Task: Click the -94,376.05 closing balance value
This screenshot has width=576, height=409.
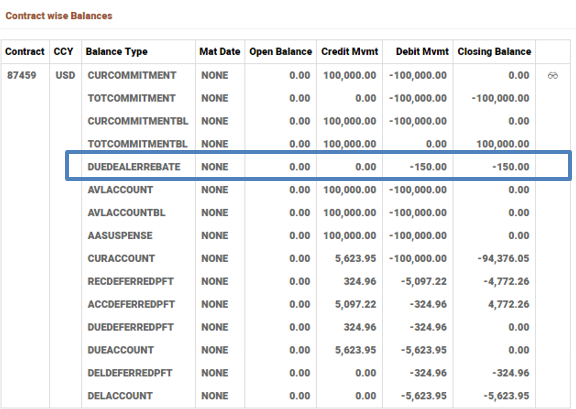Action: [503, 259]
